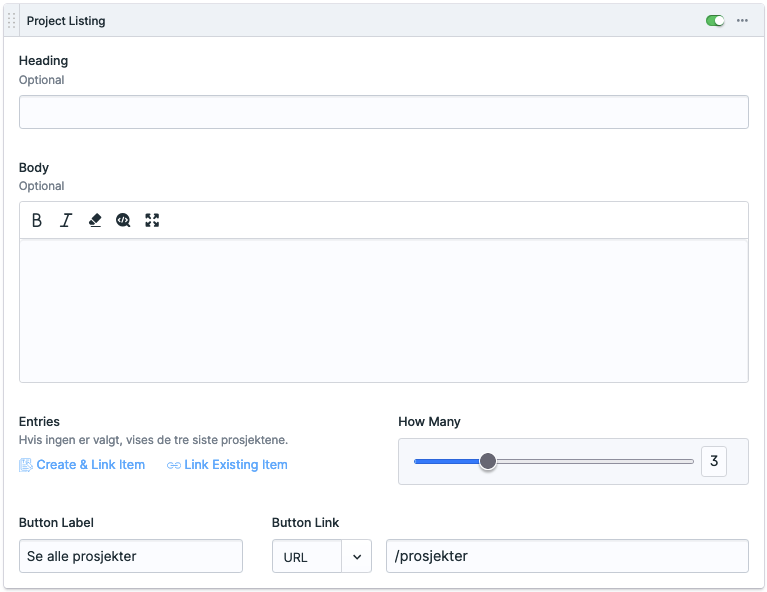This screenshot has height=592, width=767.
Task: Open the source code view icon
Action: [x=123, y=220]
